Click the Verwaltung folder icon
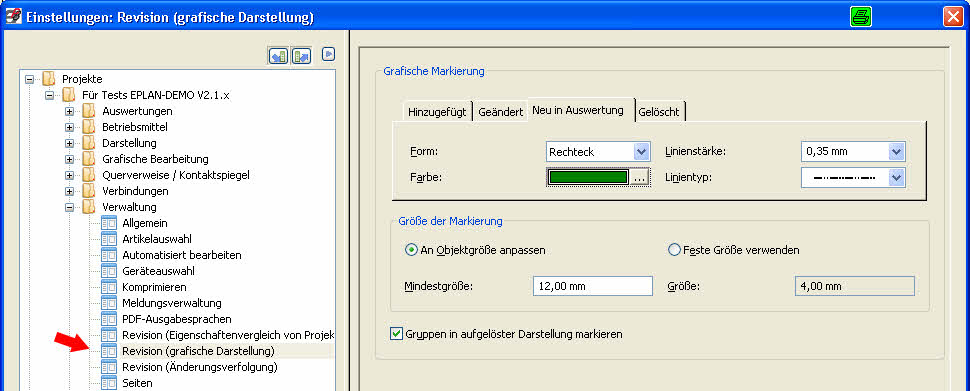The height and width of the screenshot is (391, 970). point(88,207)
